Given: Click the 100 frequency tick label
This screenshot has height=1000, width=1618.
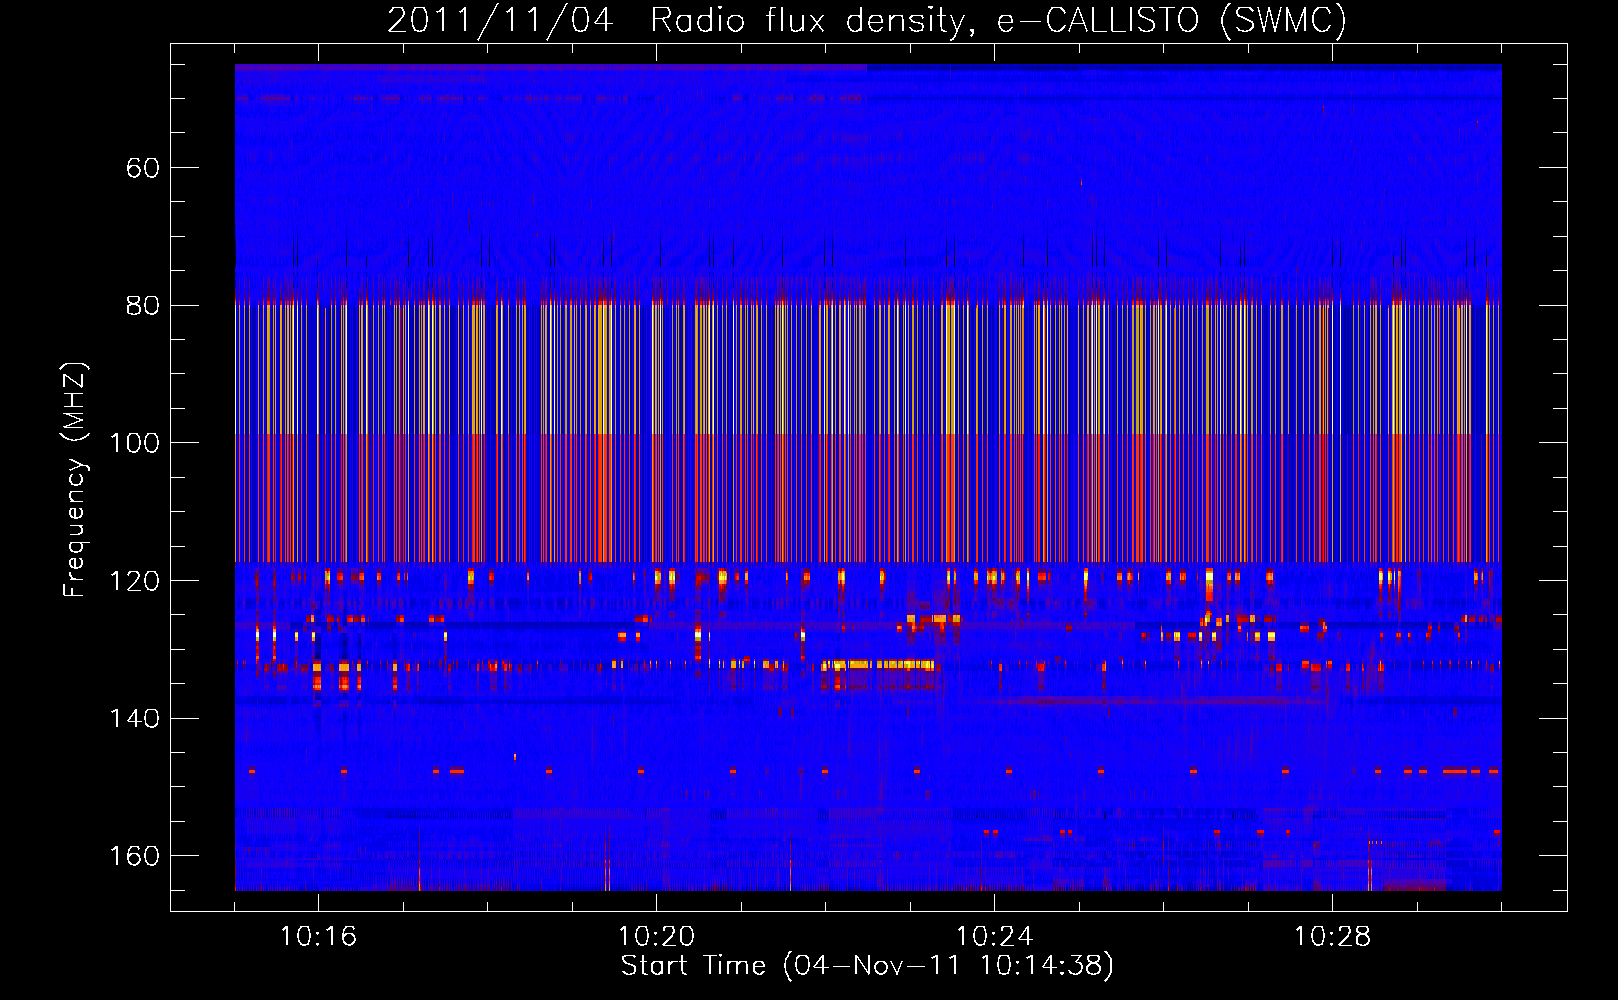Looking at the screenshot, I should click(134, 443).
